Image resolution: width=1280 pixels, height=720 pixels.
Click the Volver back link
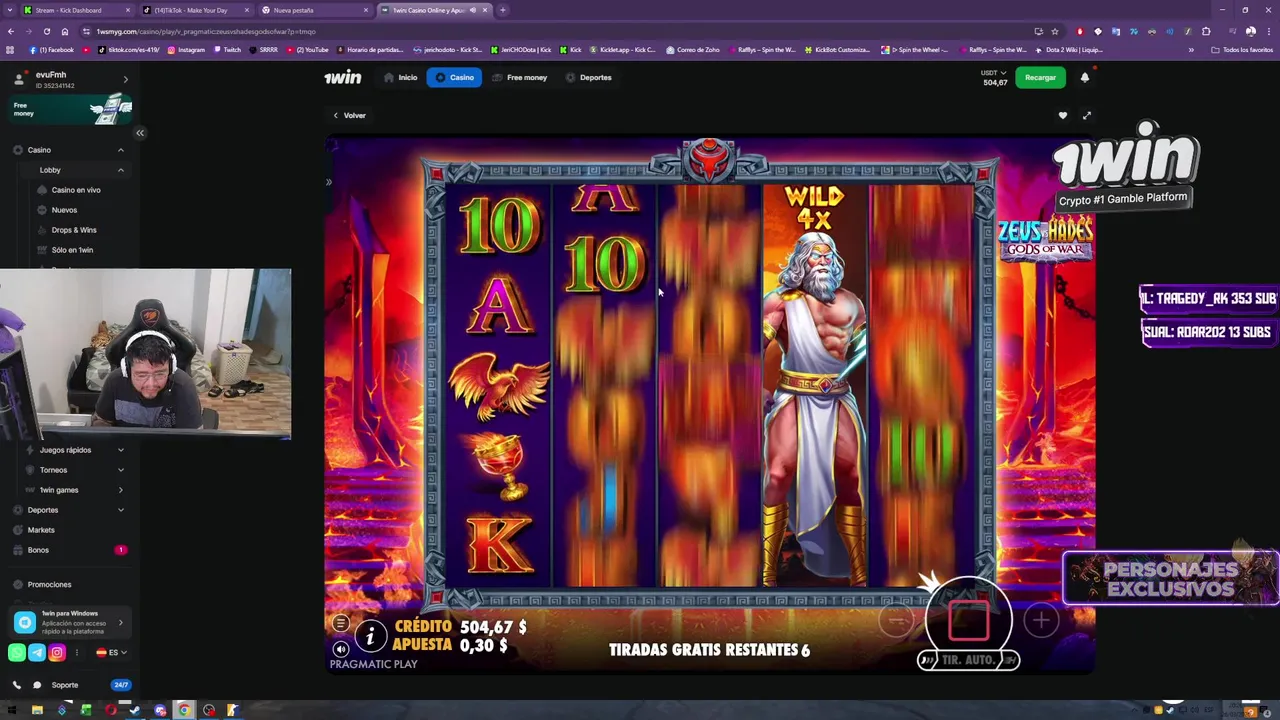pyautogui.click(x=350, y=115)
